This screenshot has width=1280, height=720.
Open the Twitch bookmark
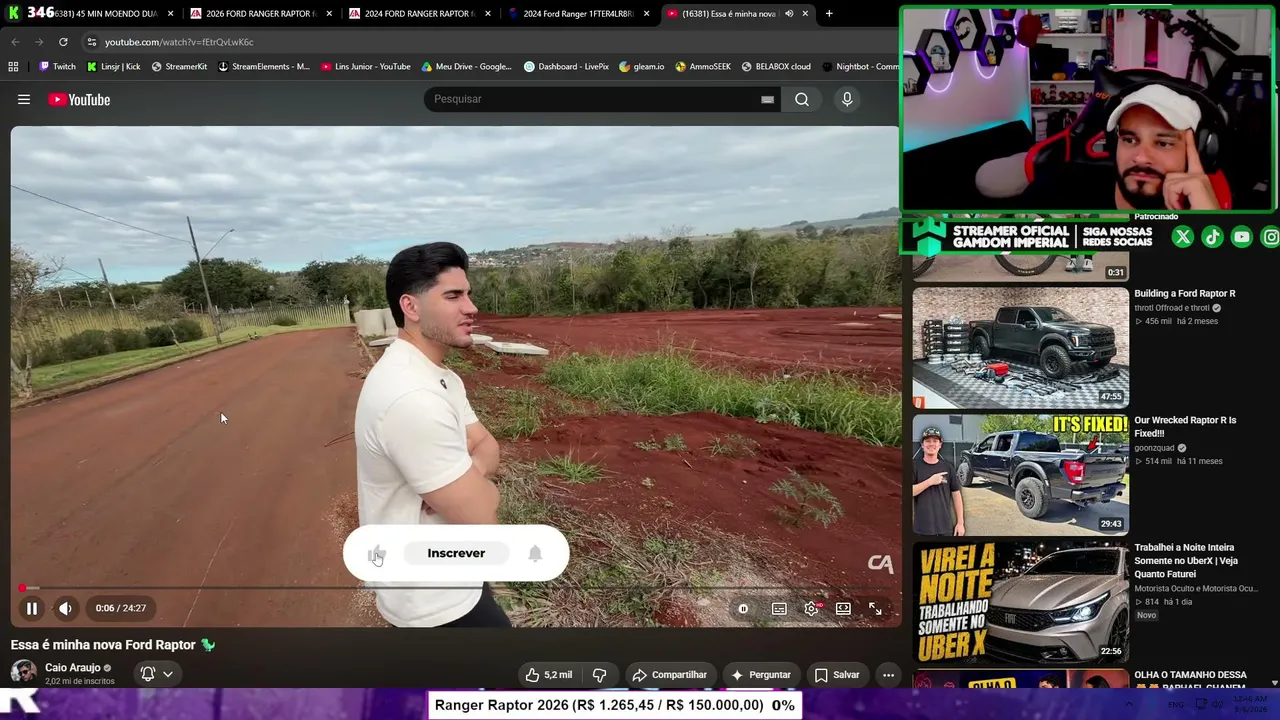[x=57, y=67]
